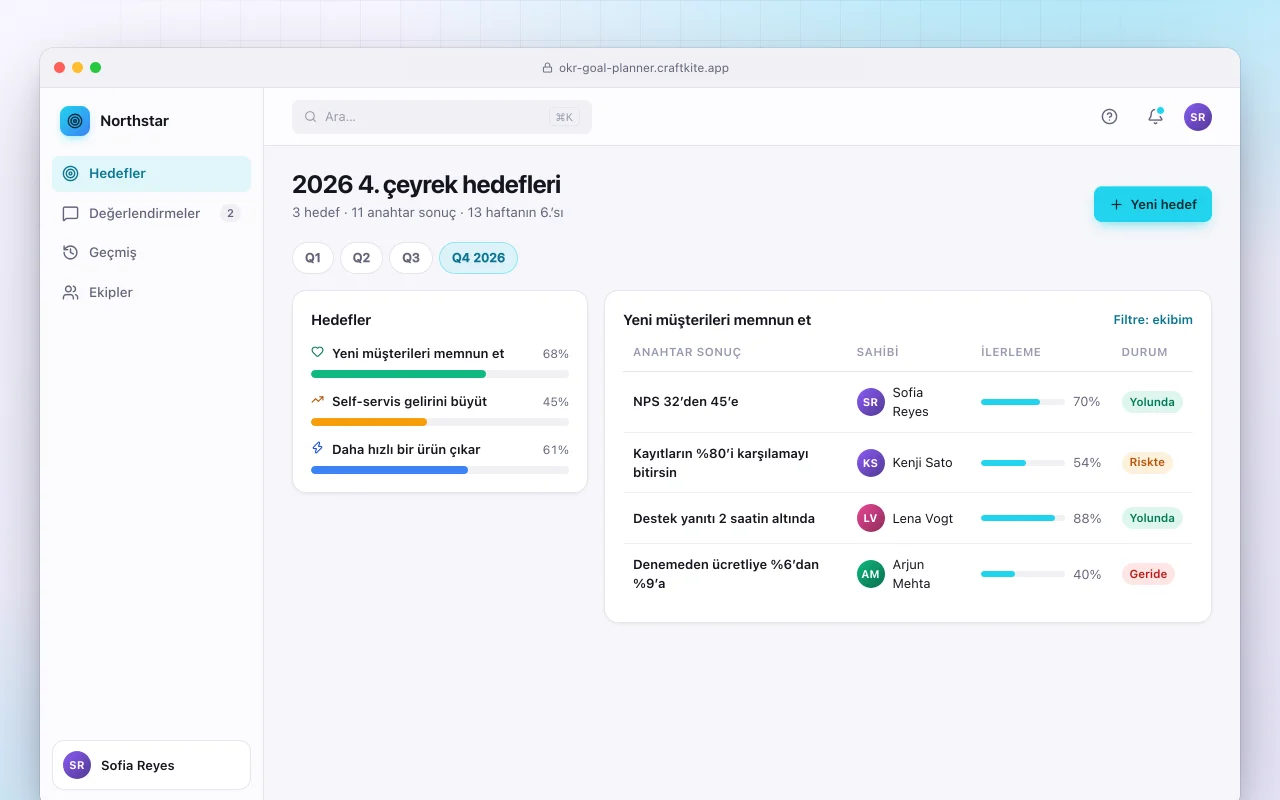This screenshot has height=800, width=1280.
Task: Open key result Destek yanıtı 2 saatin altında
Action: tap(724, 518)
